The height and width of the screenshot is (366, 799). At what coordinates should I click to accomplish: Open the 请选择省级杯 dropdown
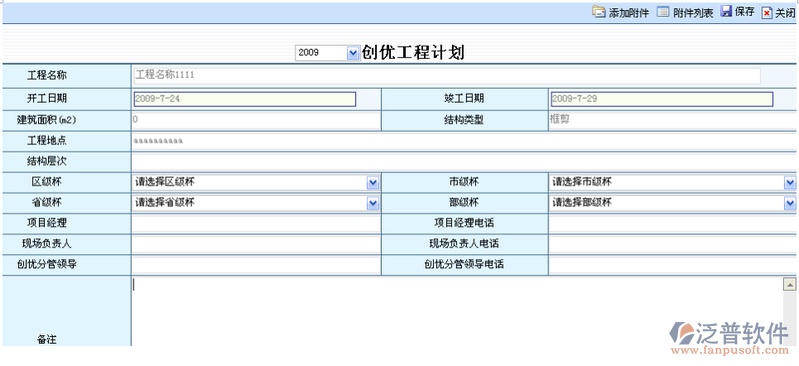[x=373, y=203]
